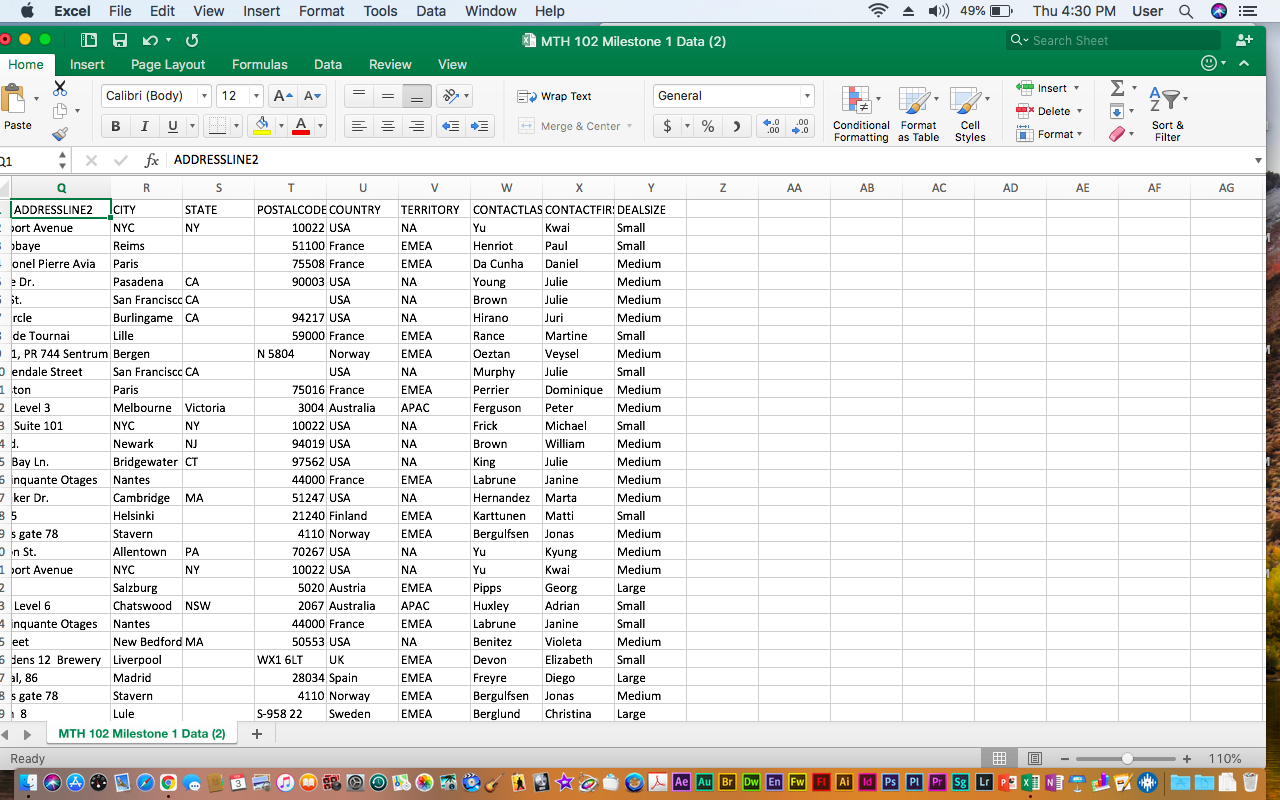
Task: Click the Undo arrow icon
Action: pos(150,40)
